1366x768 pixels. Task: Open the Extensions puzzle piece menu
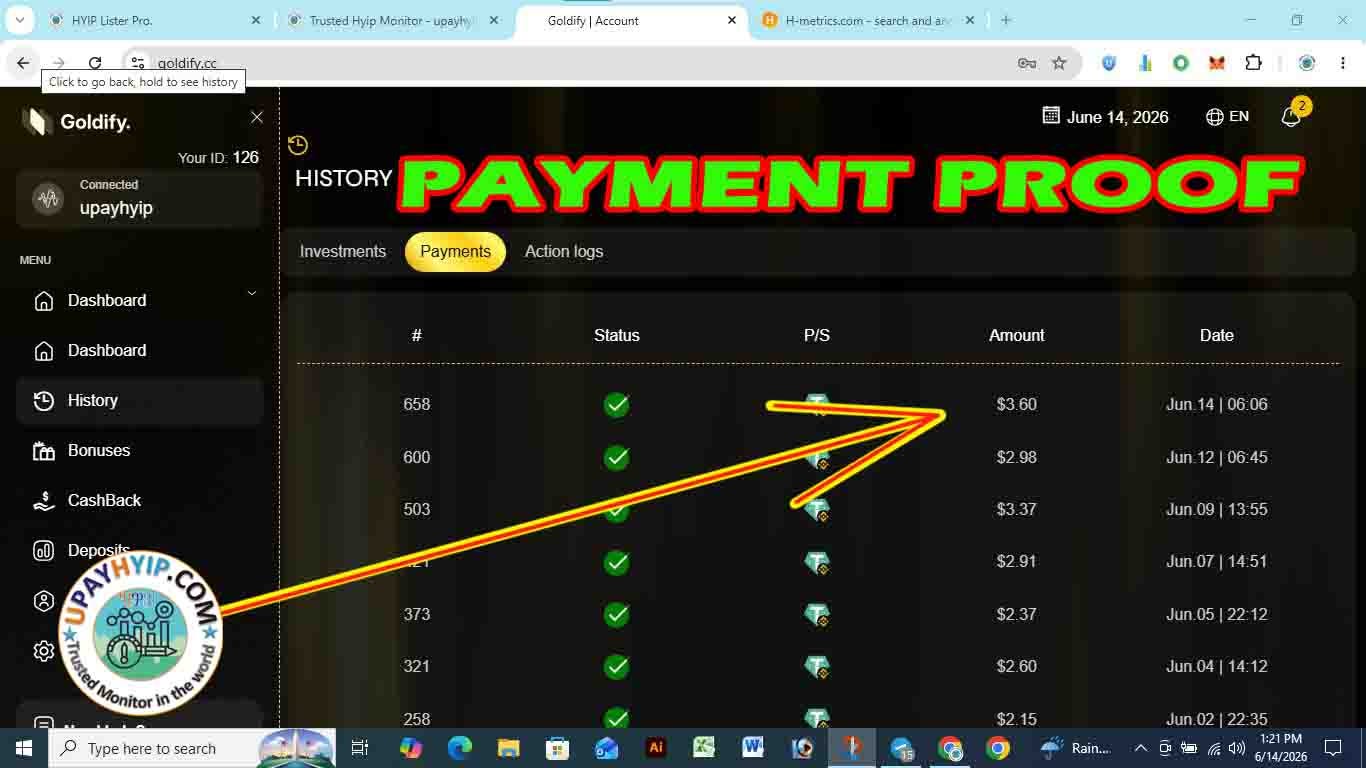click(1253, 63)
